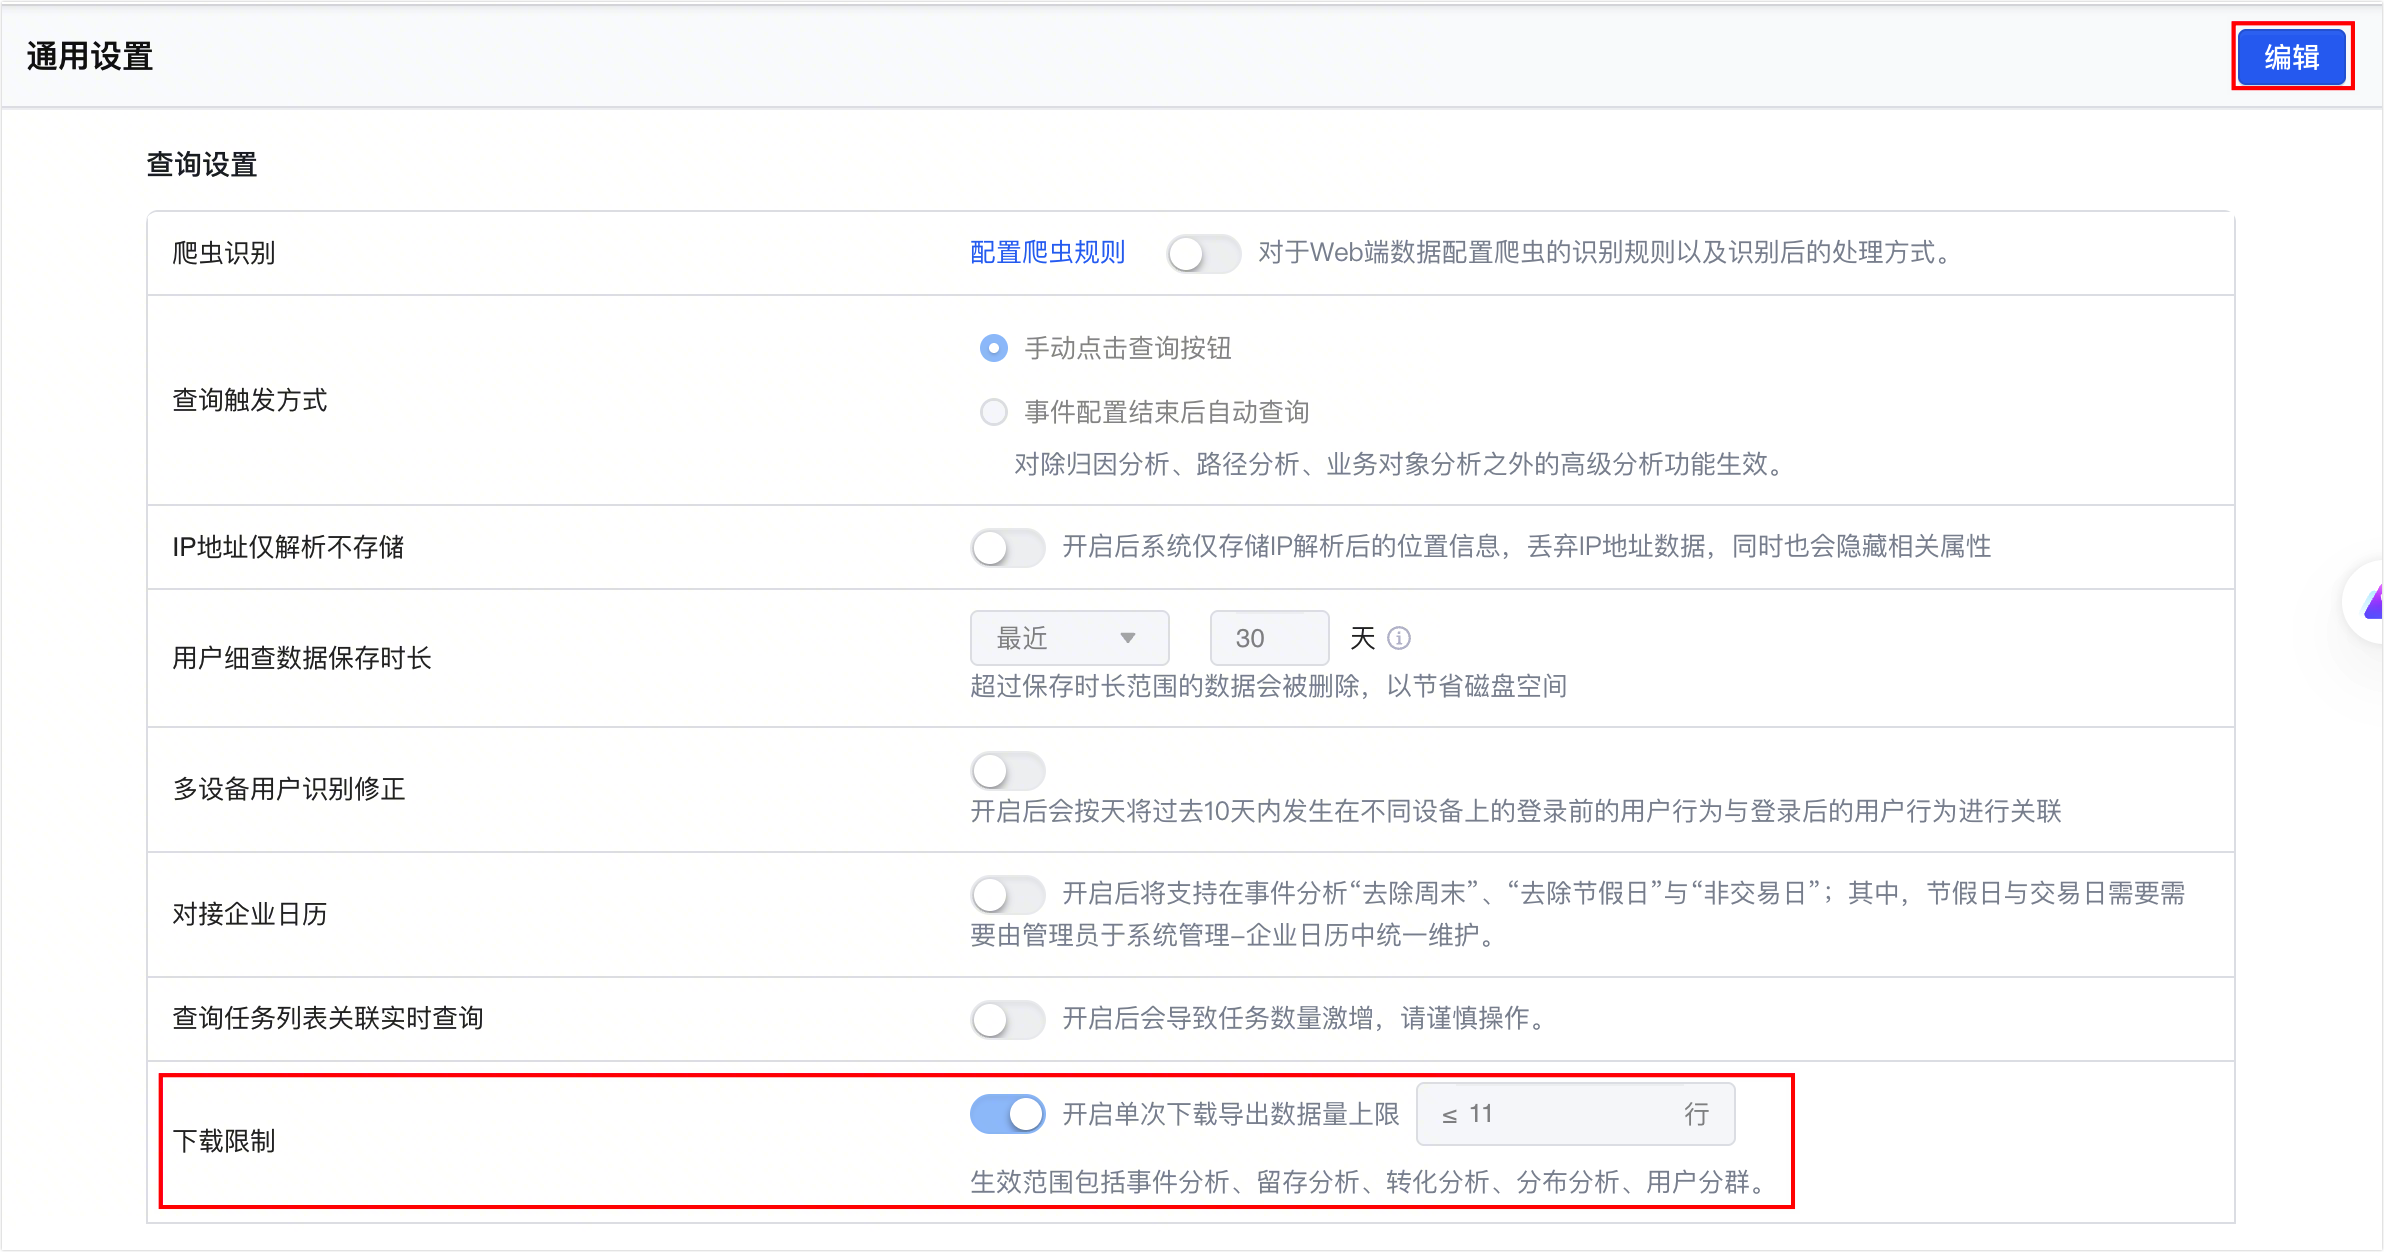Click the blue 编辑 button
Screen dimensions: 2384x1252
(x=2291, y=57)
